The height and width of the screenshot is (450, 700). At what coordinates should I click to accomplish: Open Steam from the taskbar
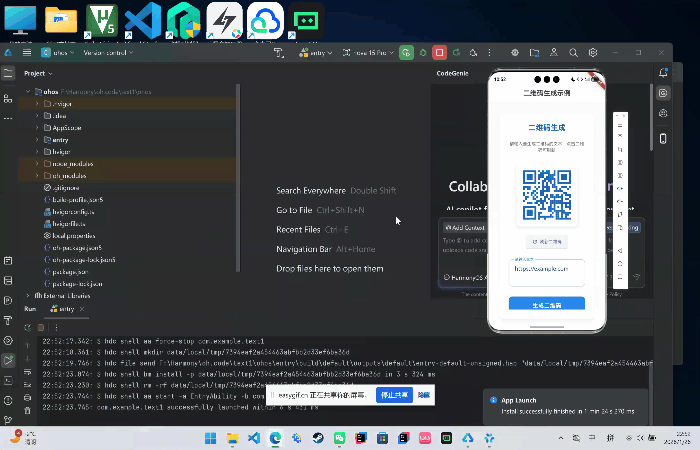[x=318, y=438]
